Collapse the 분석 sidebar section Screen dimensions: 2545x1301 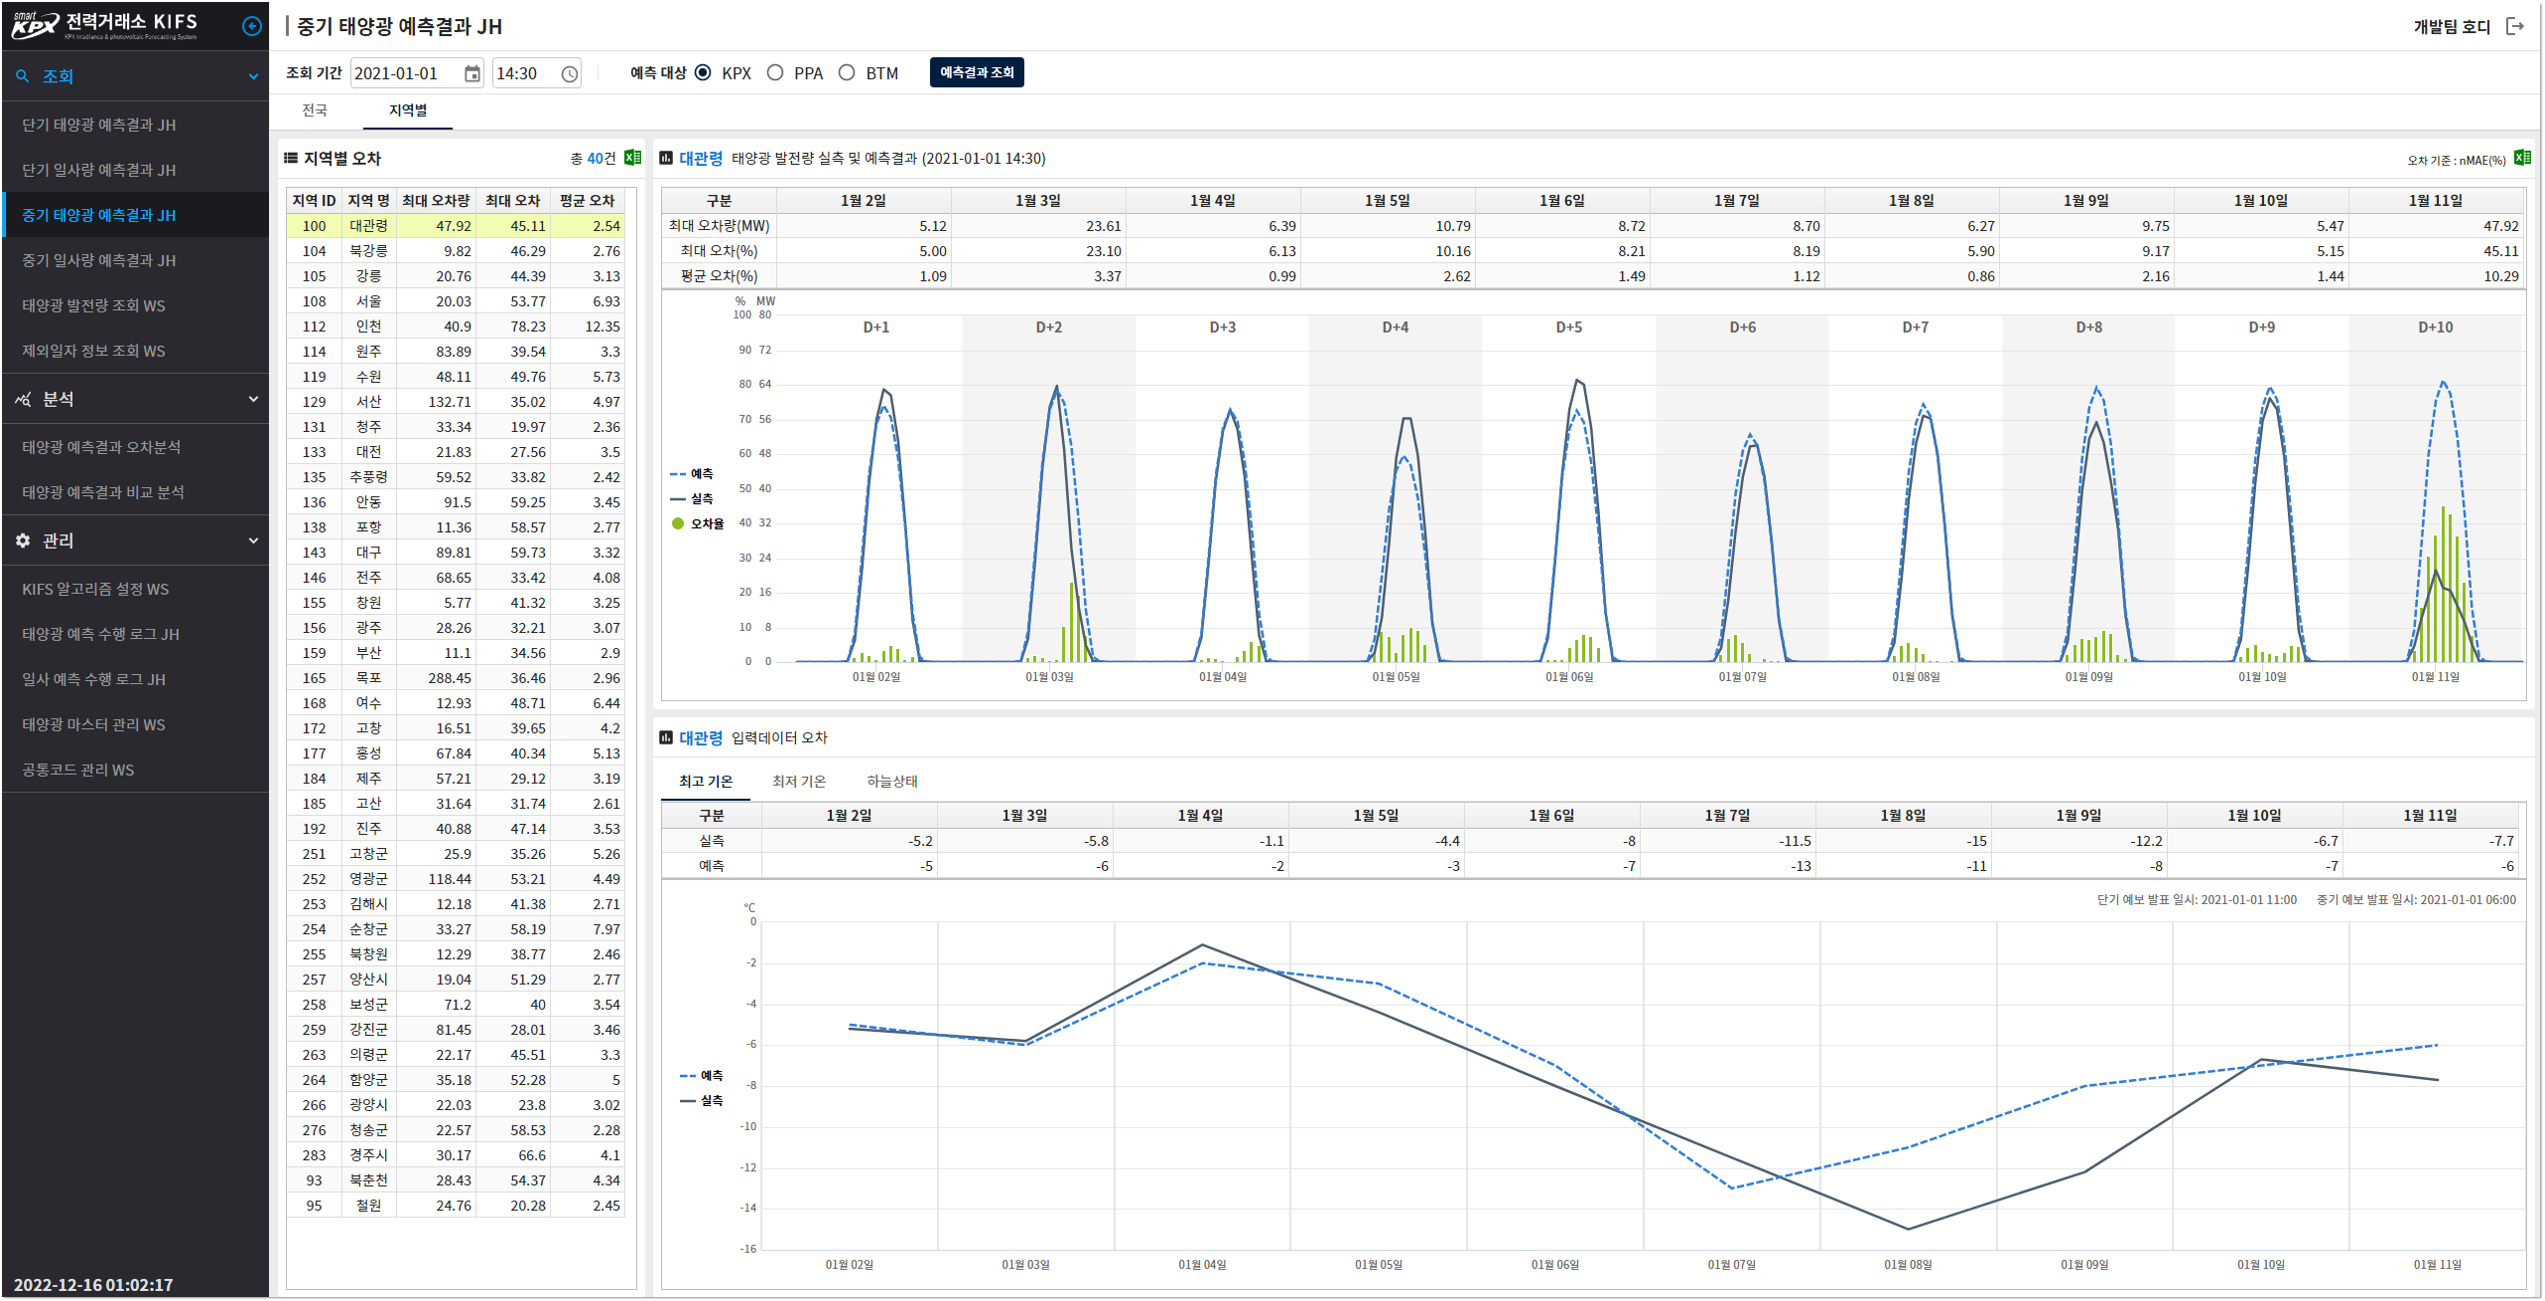pyautogui.click(x=253, y=399)
